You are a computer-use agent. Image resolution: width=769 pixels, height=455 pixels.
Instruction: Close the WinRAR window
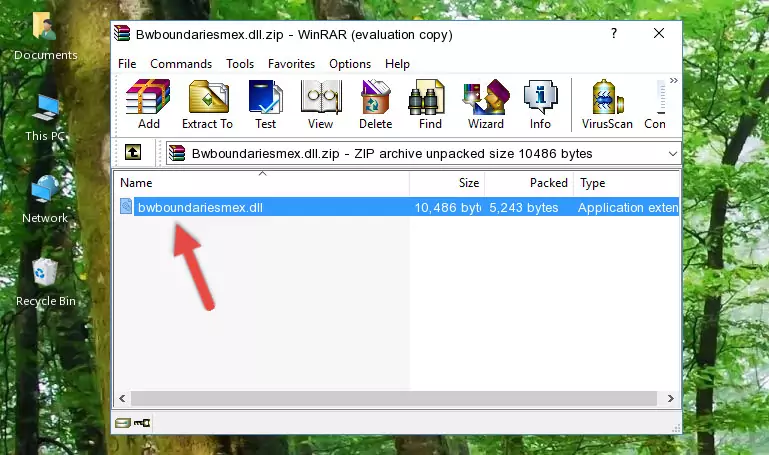[x=659, y=33]
